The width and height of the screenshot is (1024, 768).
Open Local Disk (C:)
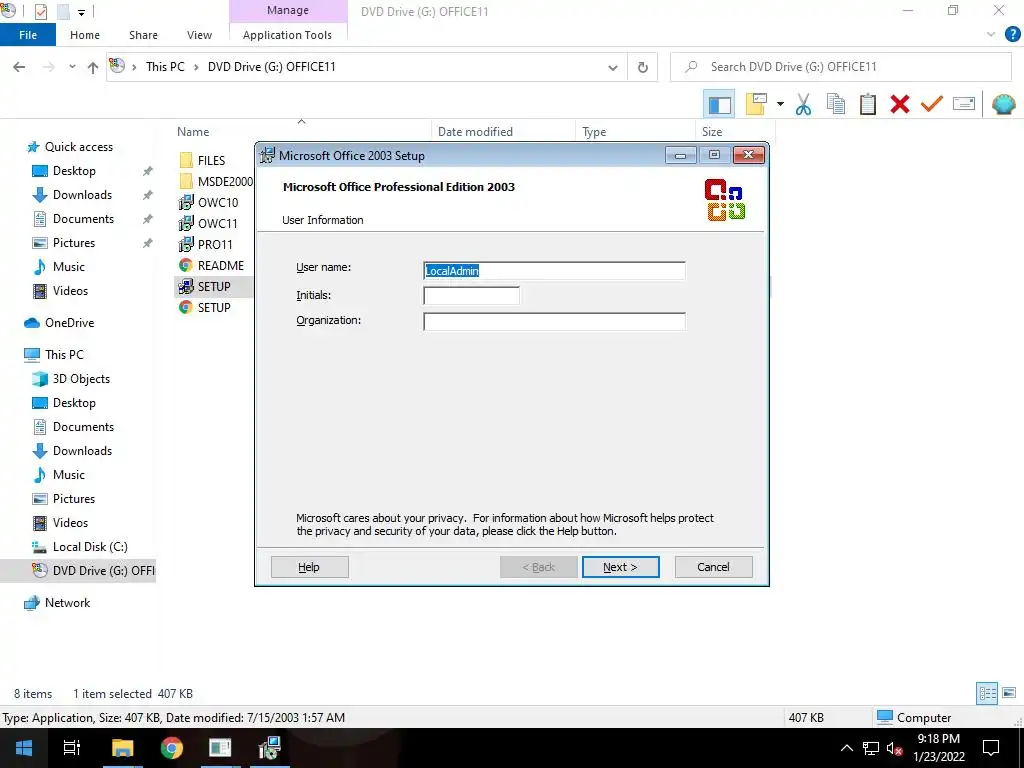coord(90,547)
